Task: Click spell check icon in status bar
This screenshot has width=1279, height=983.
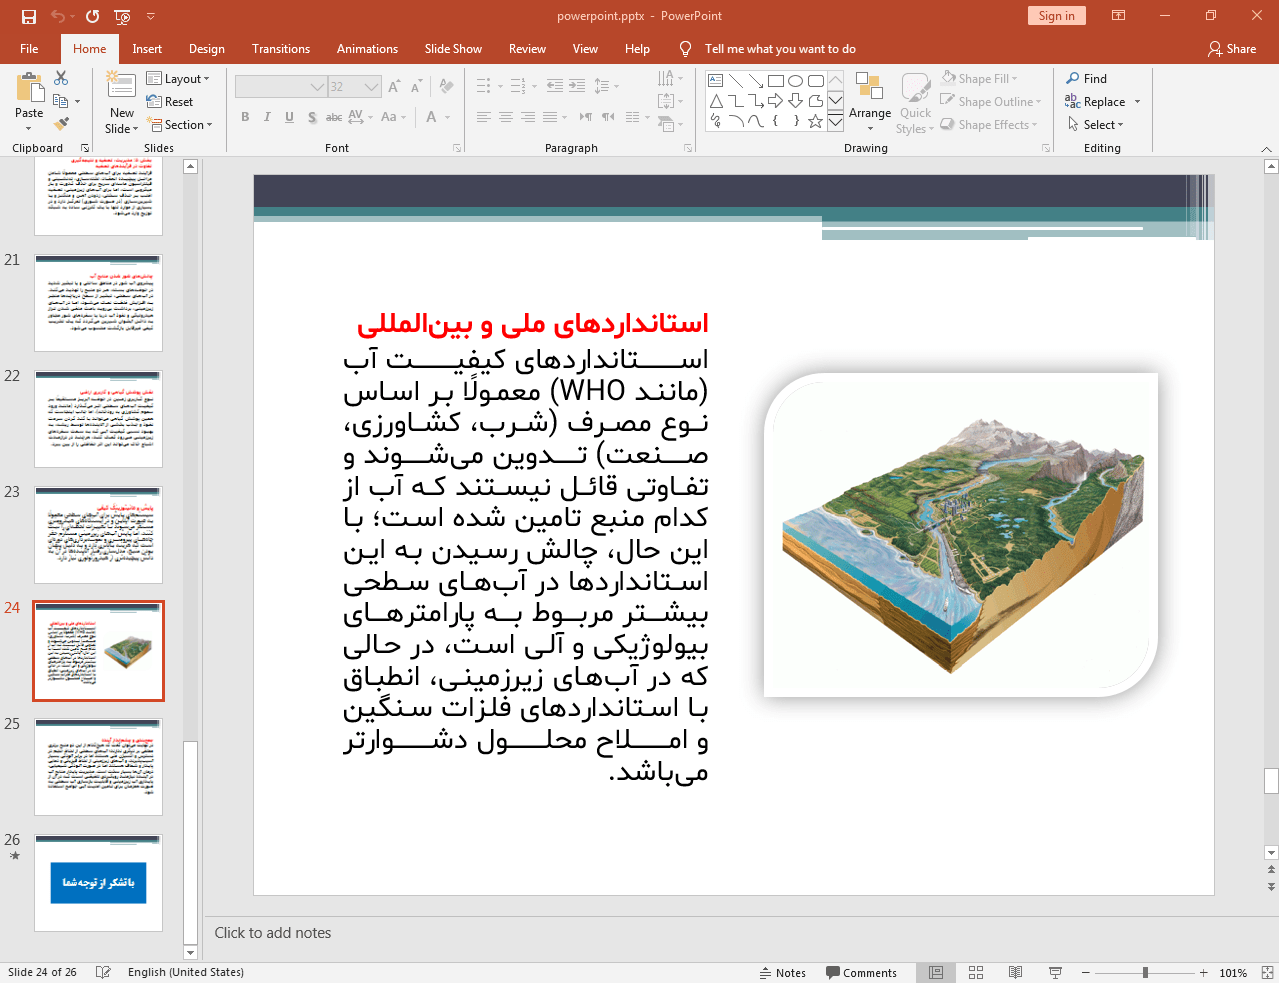Action: point(103,972)
